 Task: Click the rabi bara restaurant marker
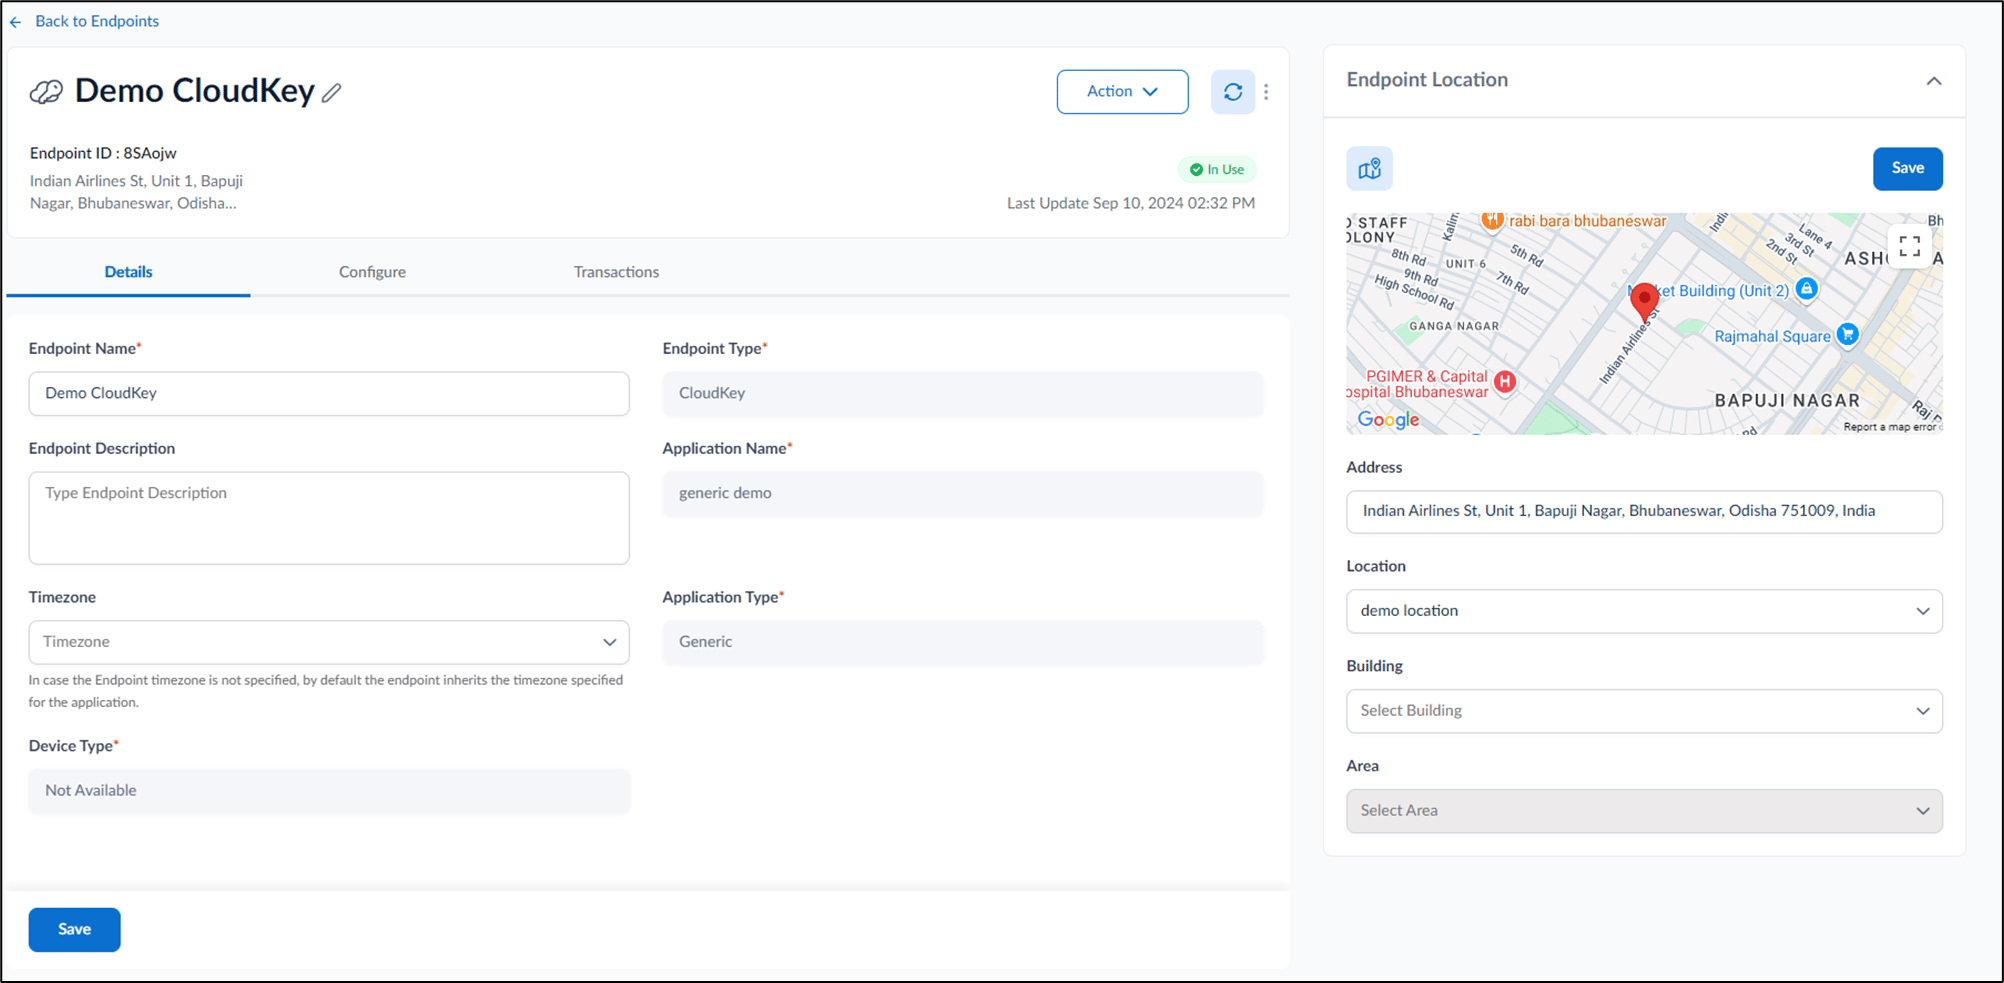[x=1492, y=219]
